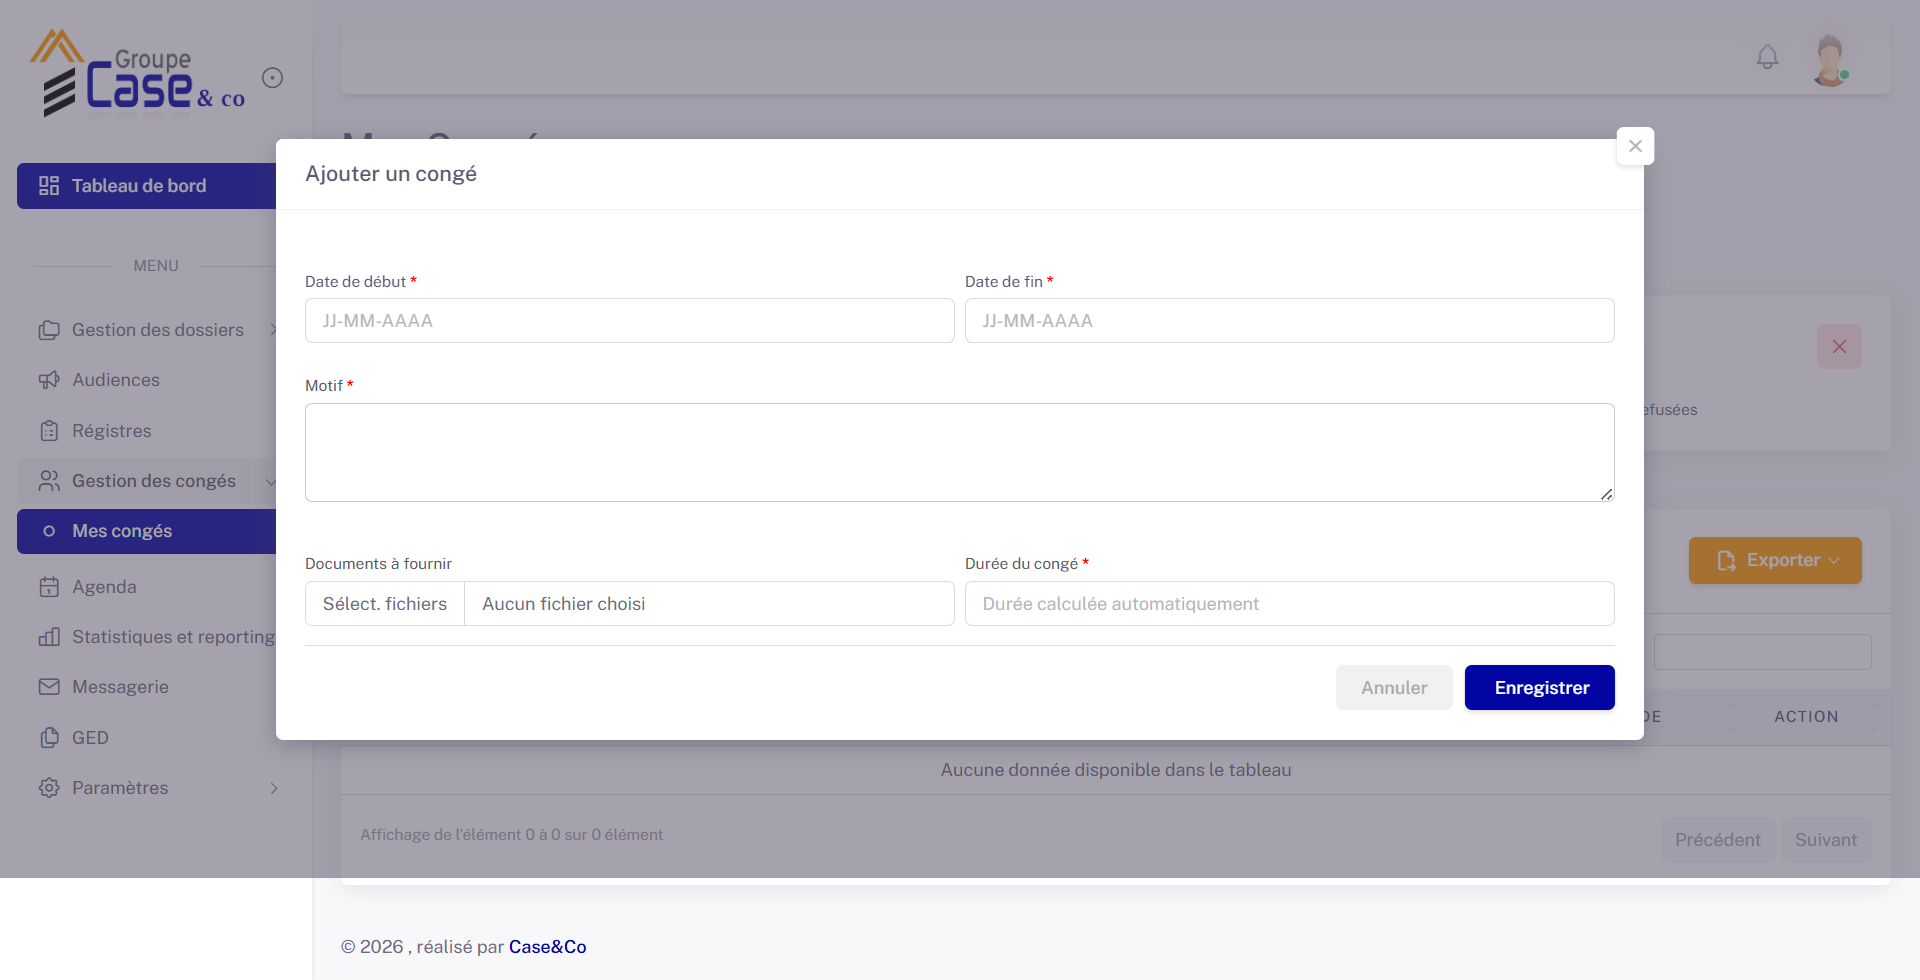Click the Paramètres gear icon
The width and height of the screenshot is (1920, 980).
click(x=49, y=788)
